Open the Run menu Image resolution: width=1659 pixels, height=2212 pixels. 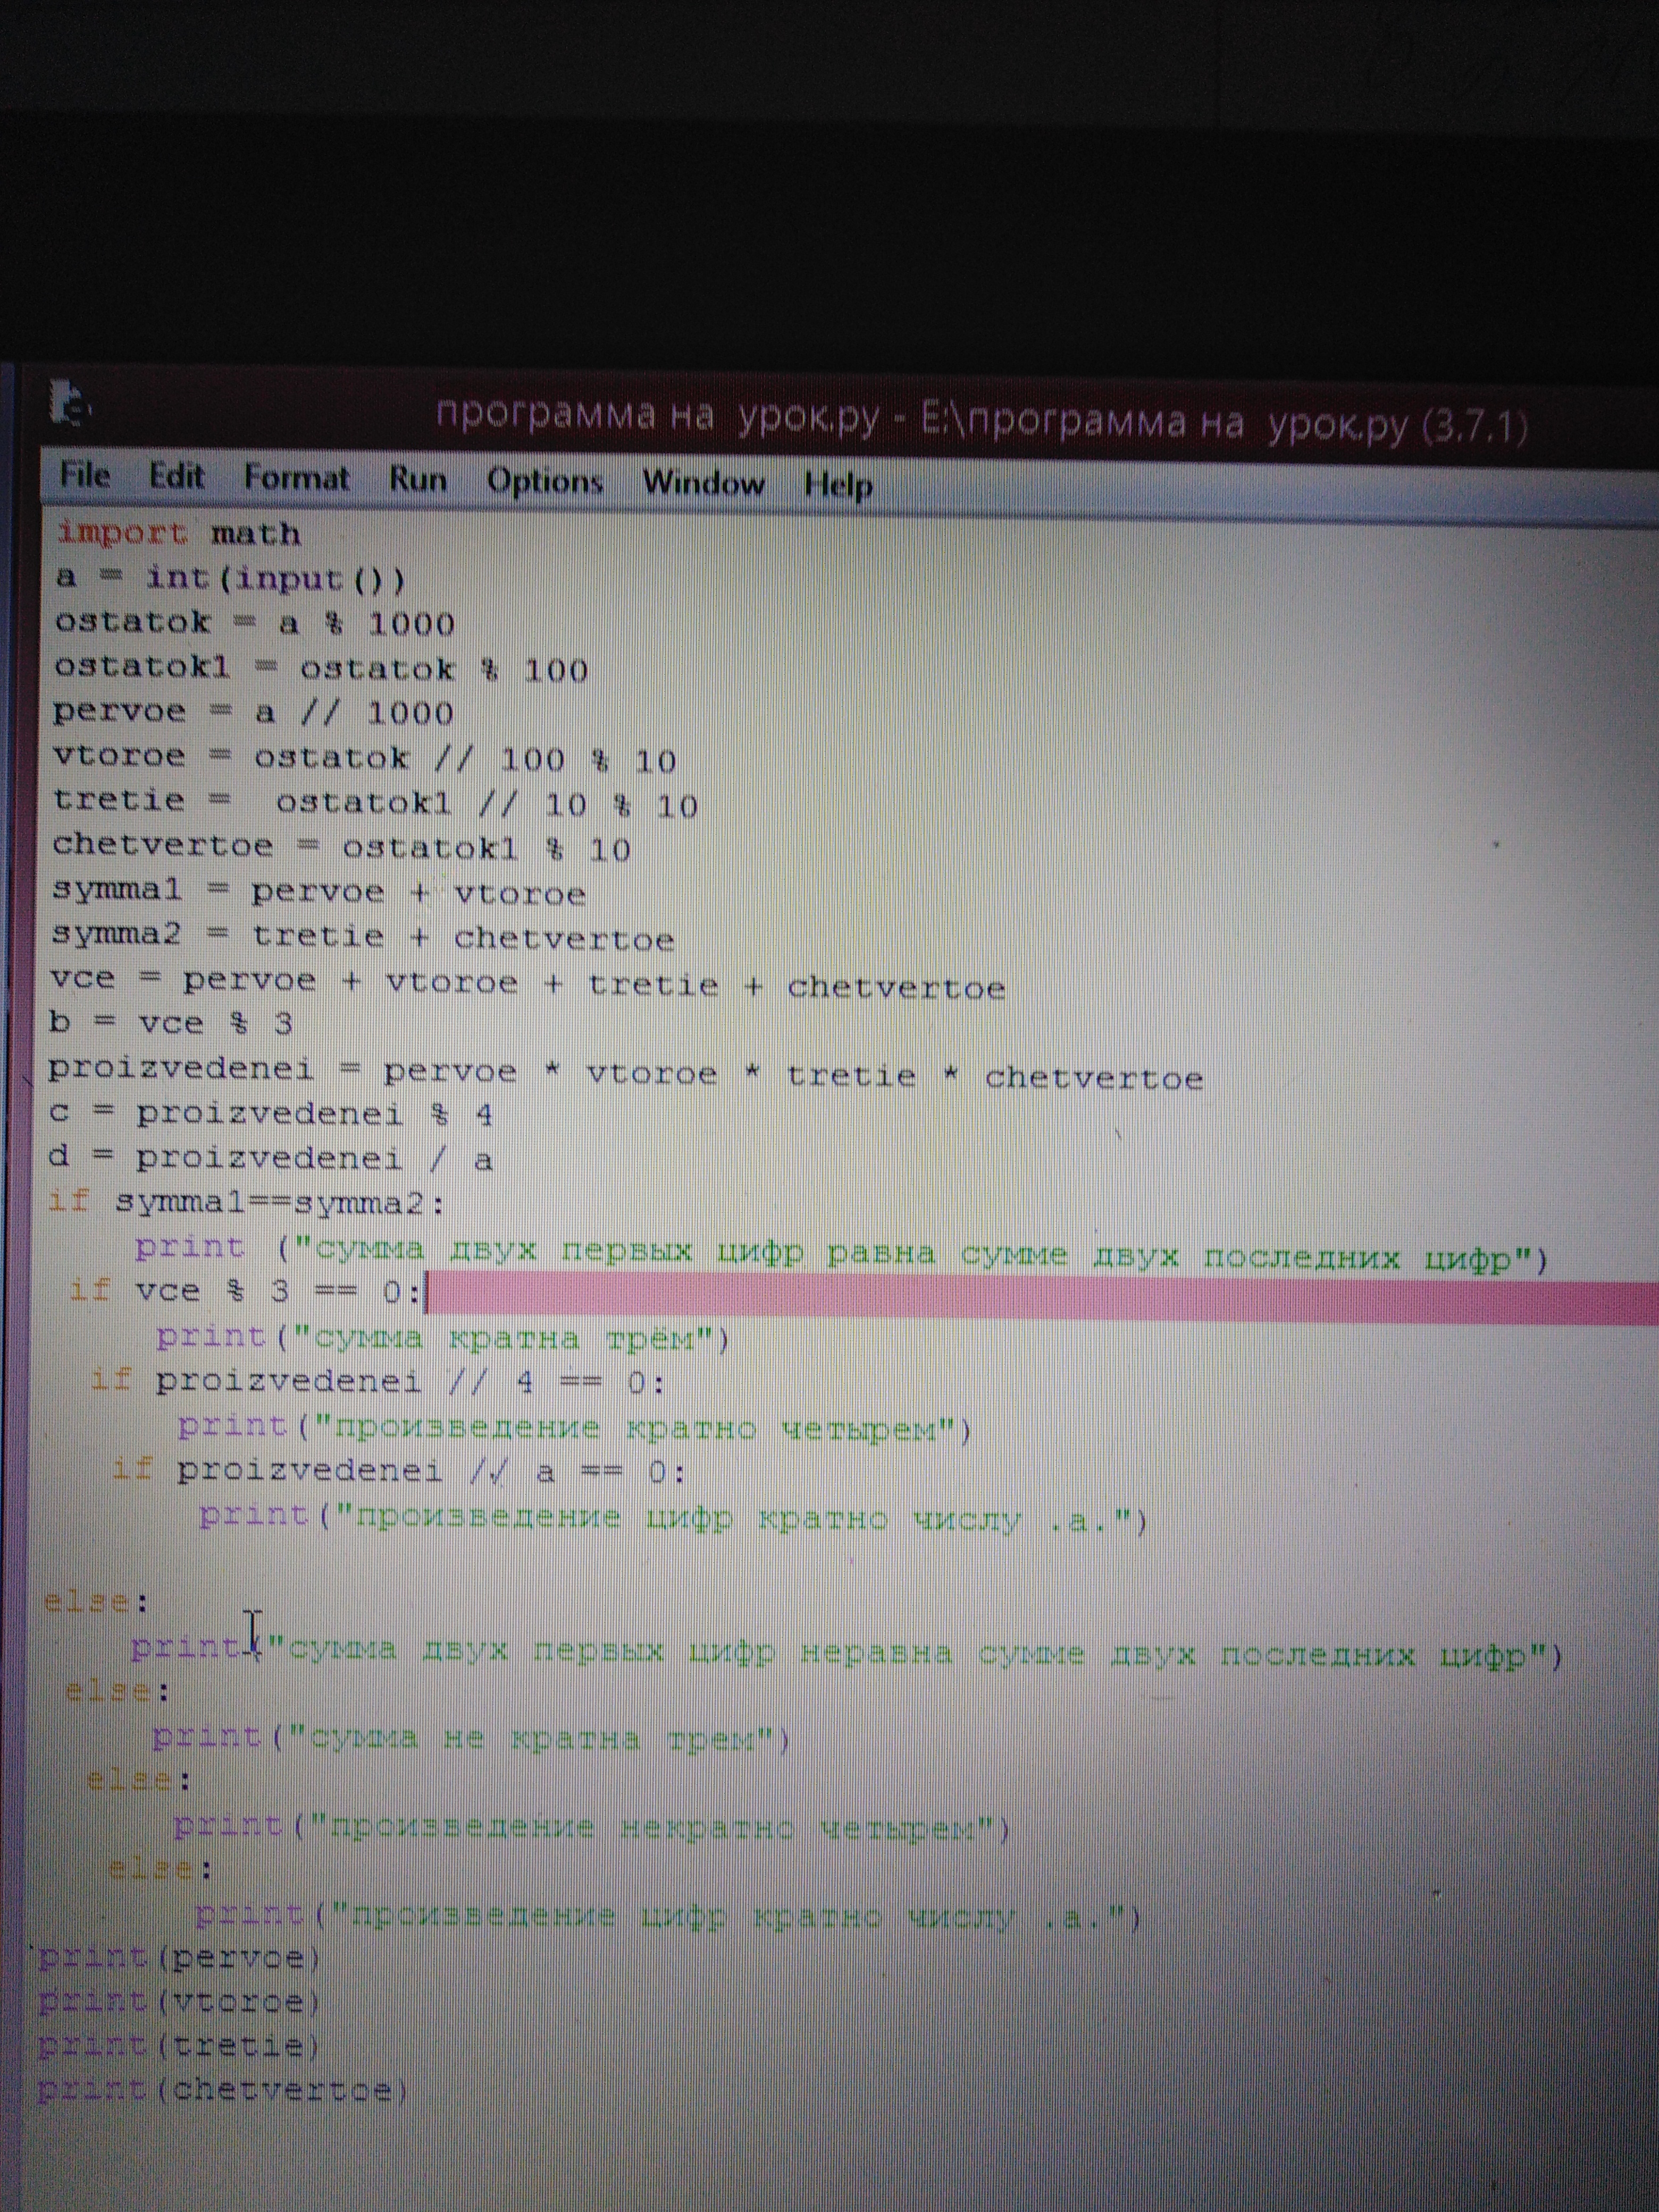click(x=417, y=480)
